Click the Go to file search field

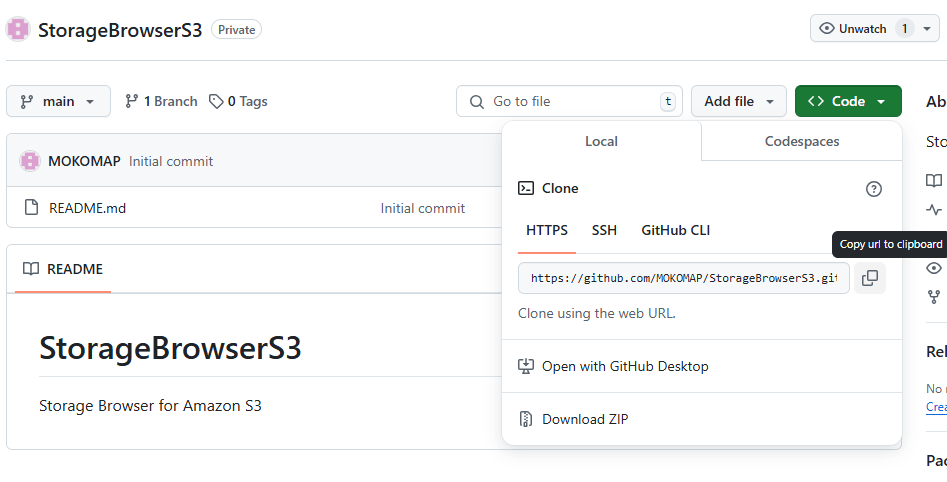tap(570, 101)
